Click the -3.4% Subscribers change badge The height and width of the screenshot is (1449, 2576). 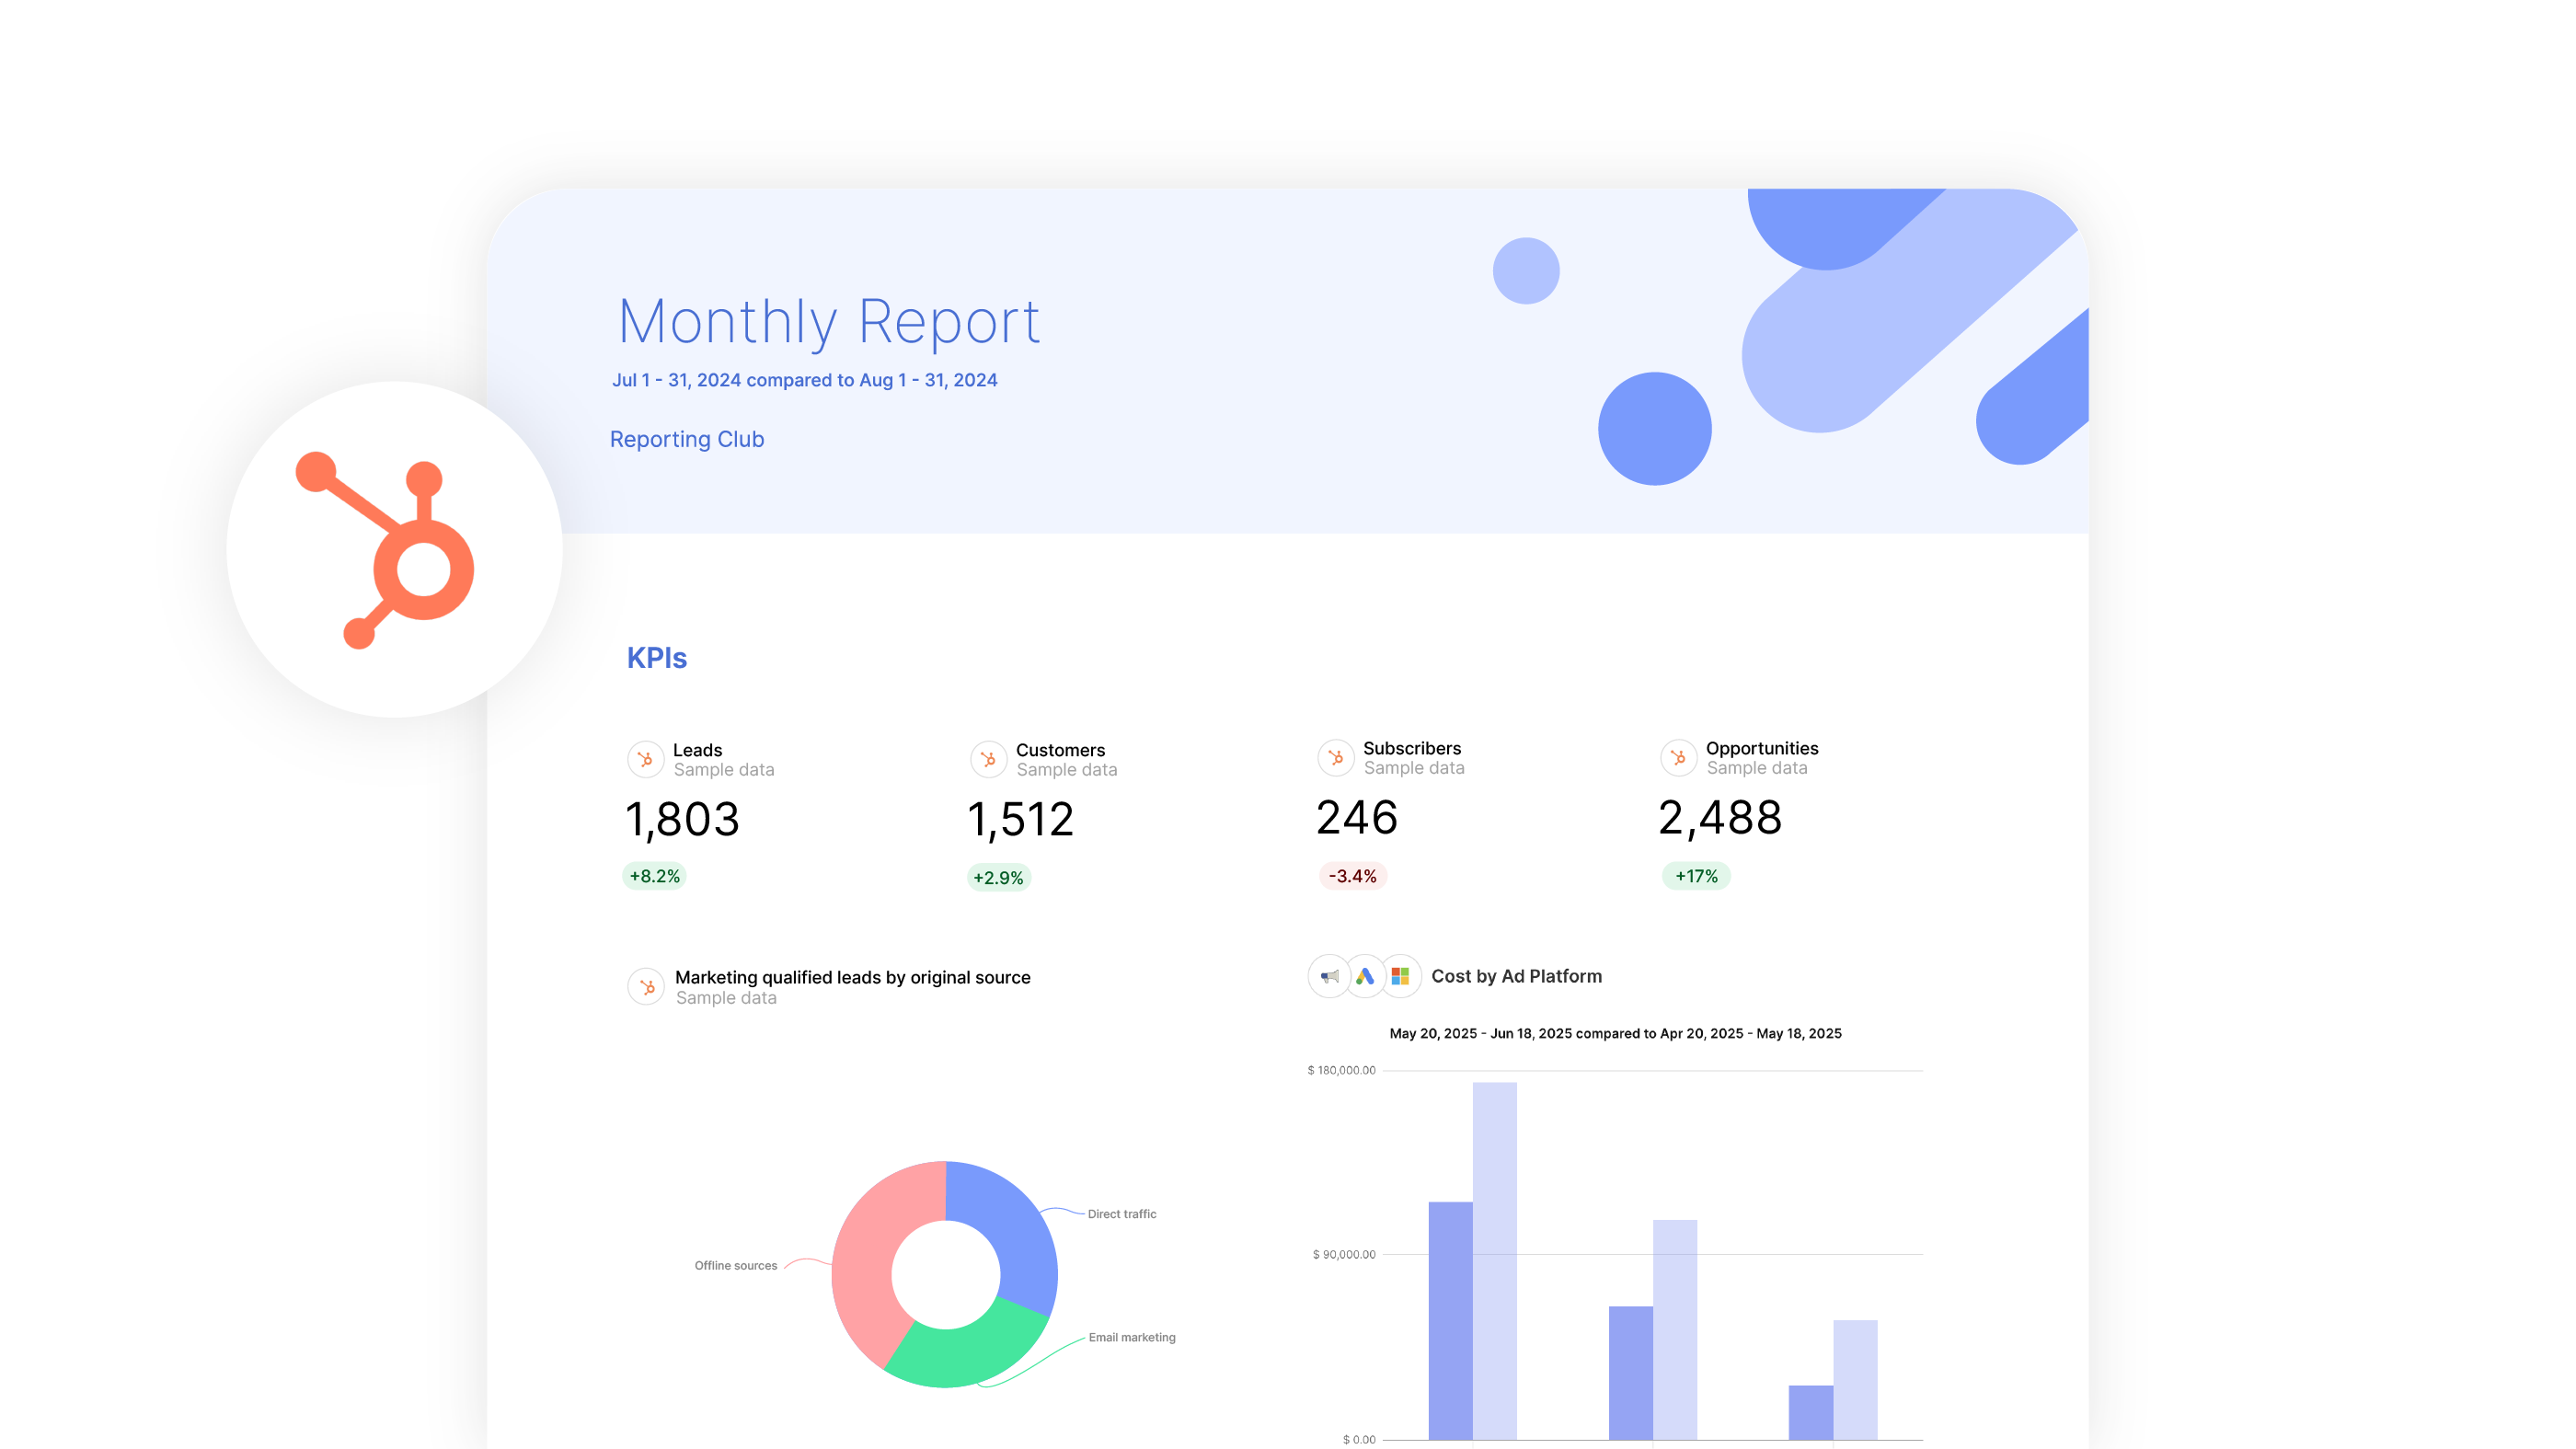pyautogui.click(x=1352, y=876)
